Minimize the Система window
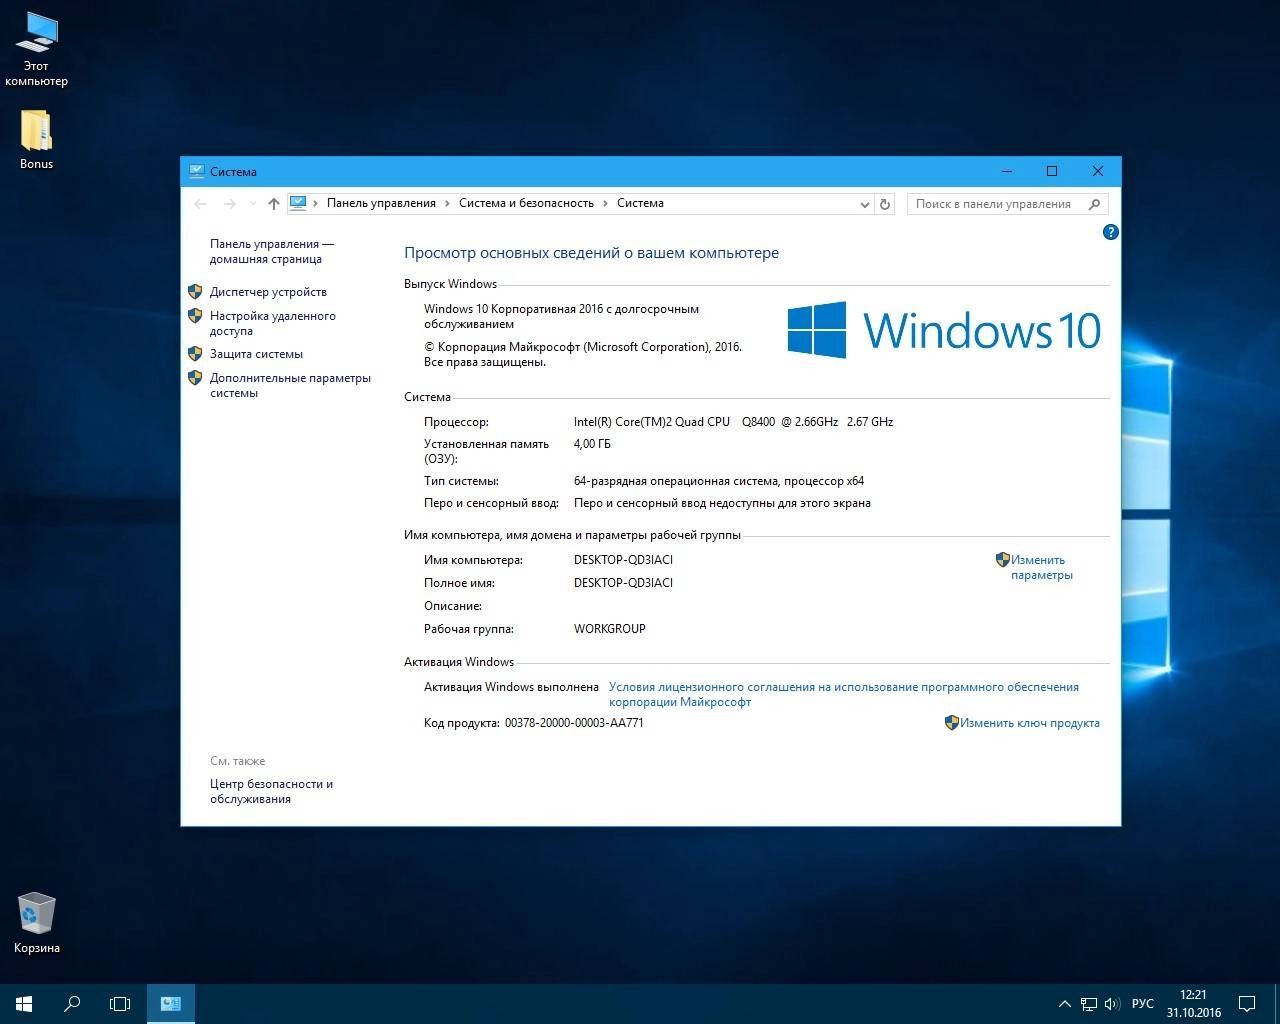The width and height of the screenshot is (1280, 1024). pos(1007,171)
